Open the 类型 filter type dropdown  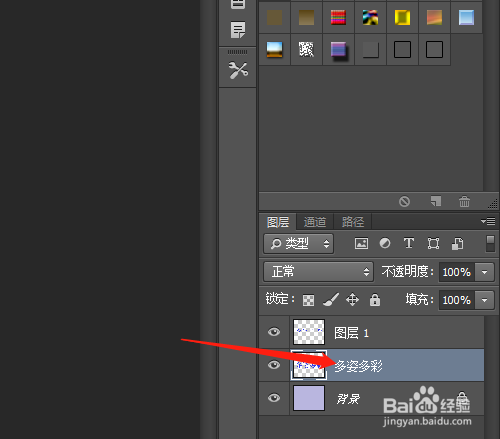[299, 244]
